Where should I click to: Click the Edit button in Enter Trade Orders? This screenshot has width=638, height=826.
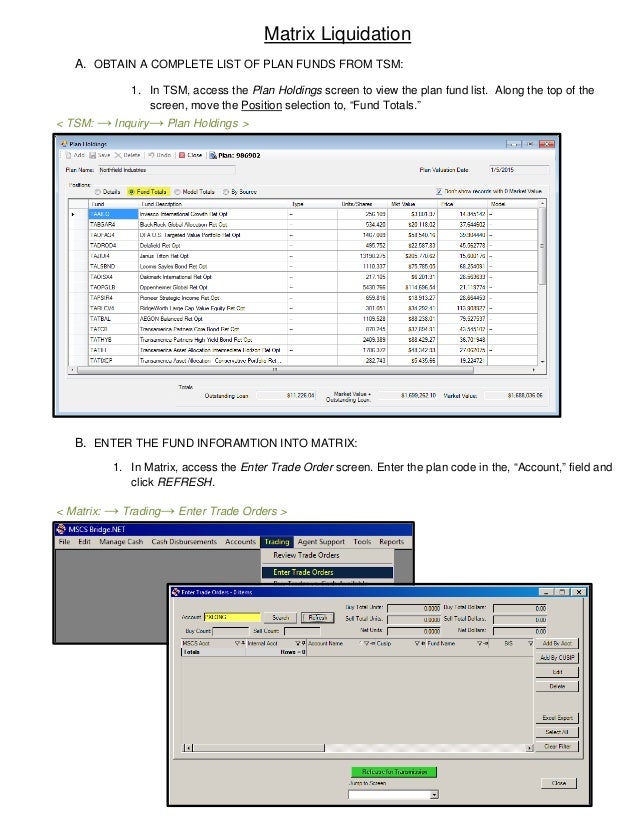[x=557, y=672]
